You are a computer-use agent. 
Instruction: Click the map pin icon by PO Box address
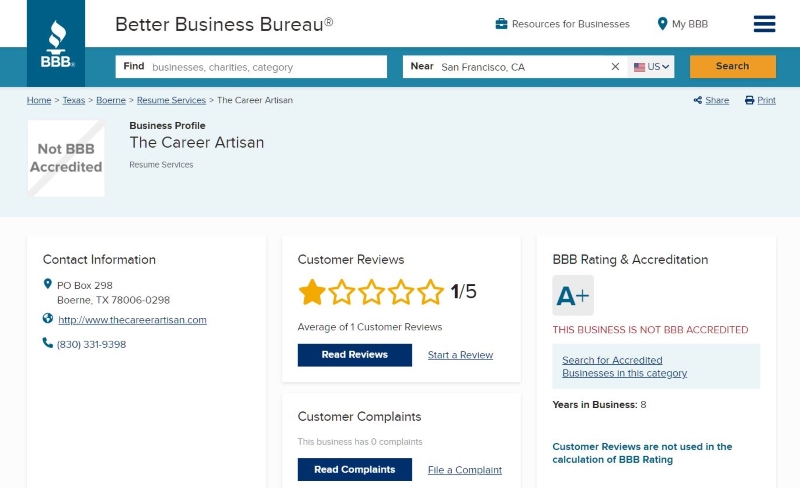(x=47, y=284)
